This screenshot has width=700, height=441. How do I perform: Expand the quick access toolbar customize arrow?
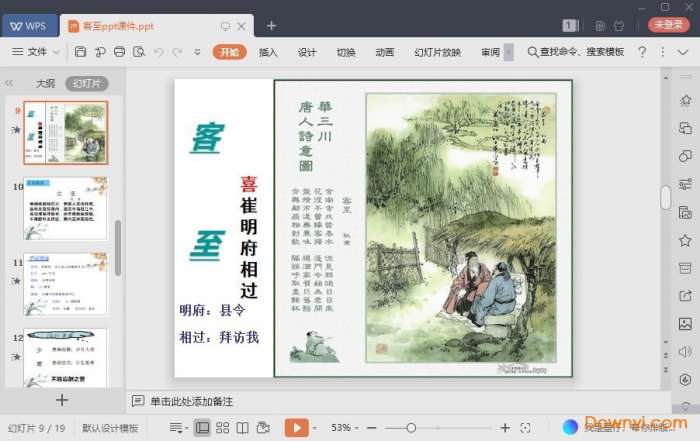tap(197, 52)
